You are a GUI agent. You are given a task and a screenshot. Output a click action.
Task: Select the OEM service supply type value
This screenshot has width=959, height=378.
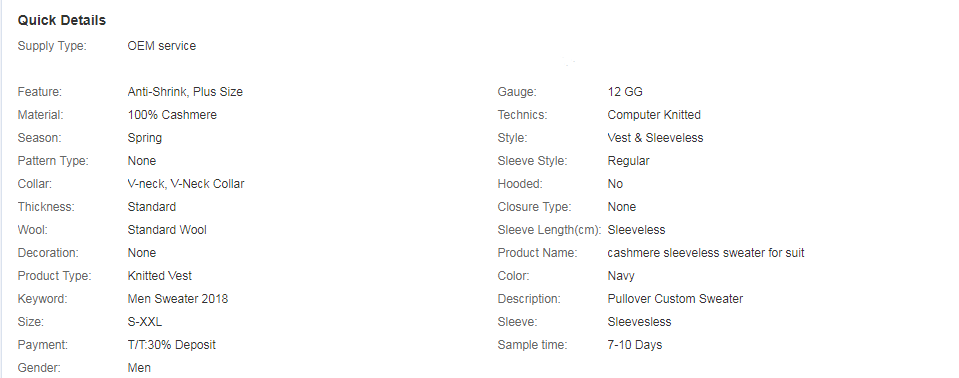tap(161, 46)
